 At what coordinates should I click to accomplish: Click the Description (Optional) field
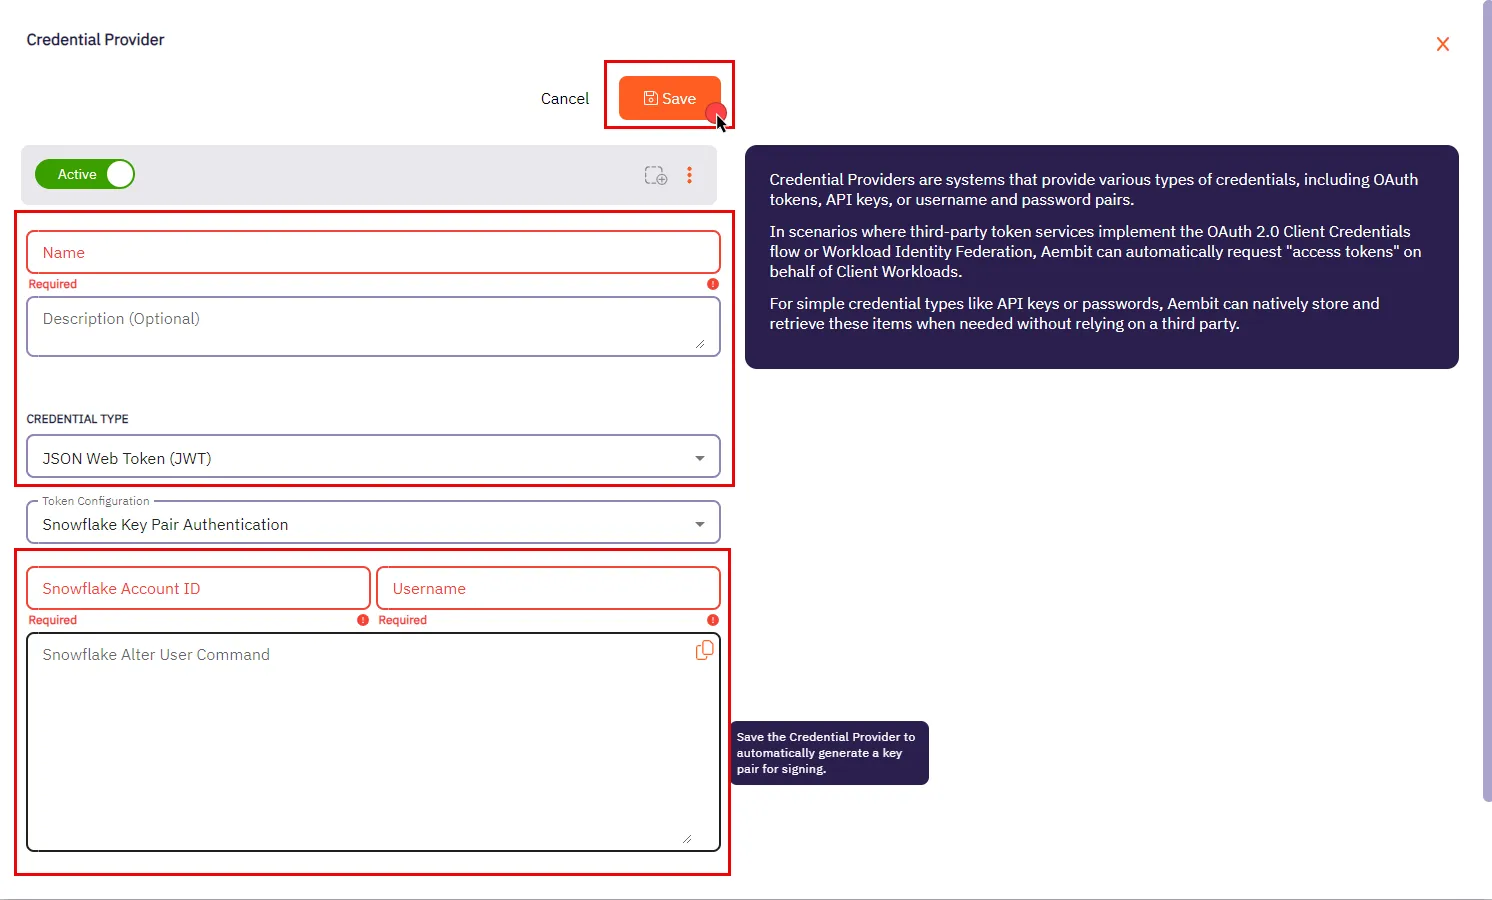(373, 326)
